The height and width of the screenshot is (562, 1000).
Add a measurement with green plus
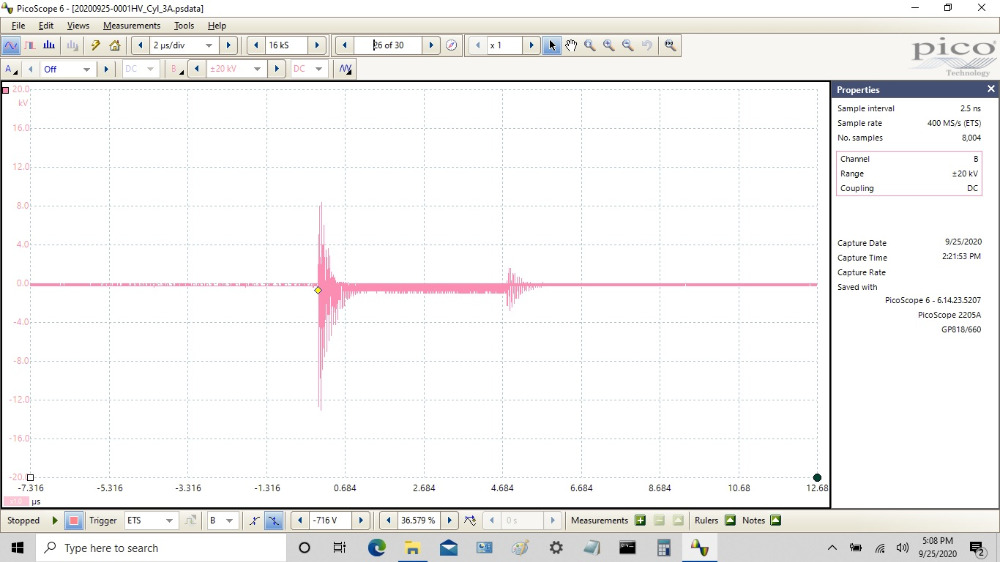(640, 520)
